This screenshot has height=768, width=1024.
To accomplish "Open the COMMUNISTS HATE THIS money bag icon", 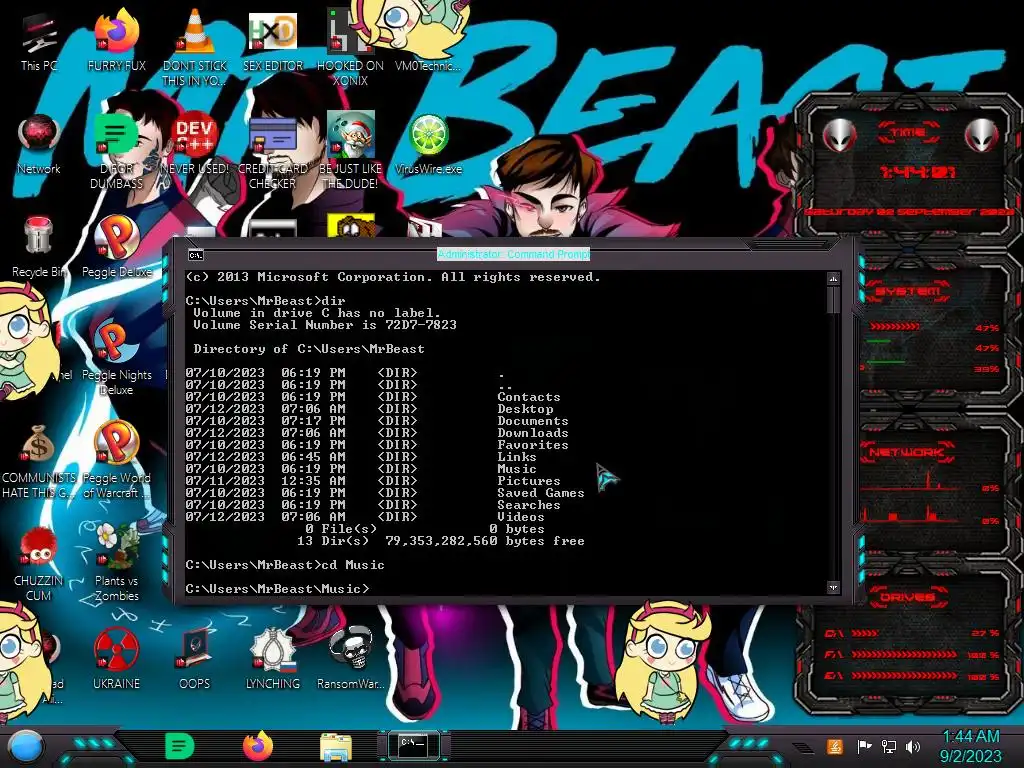I will (x=39, y=460).
